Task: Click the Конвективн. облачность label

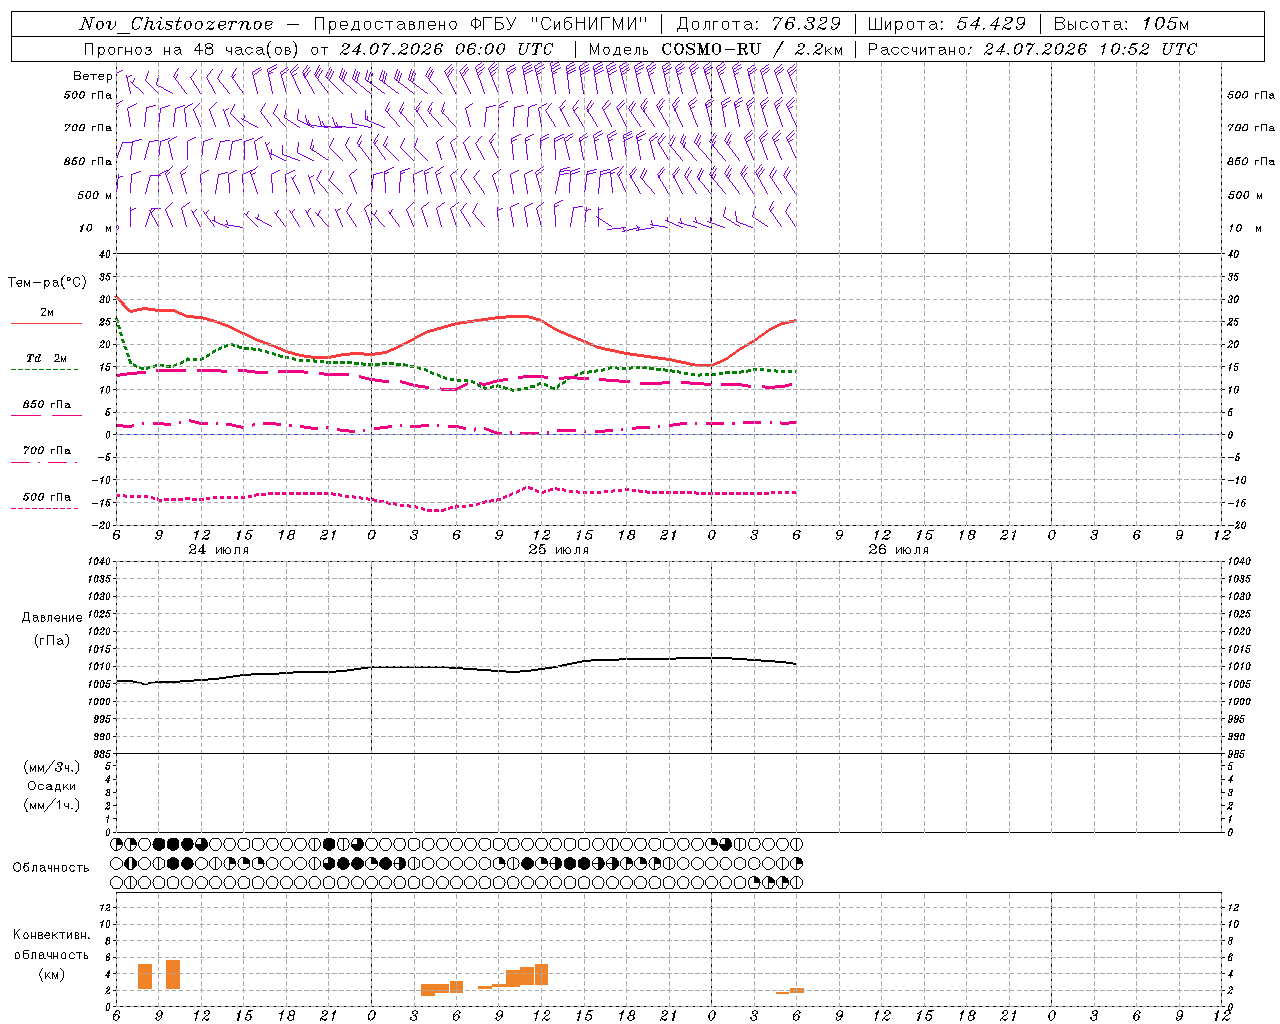Action: pos(51,954)
